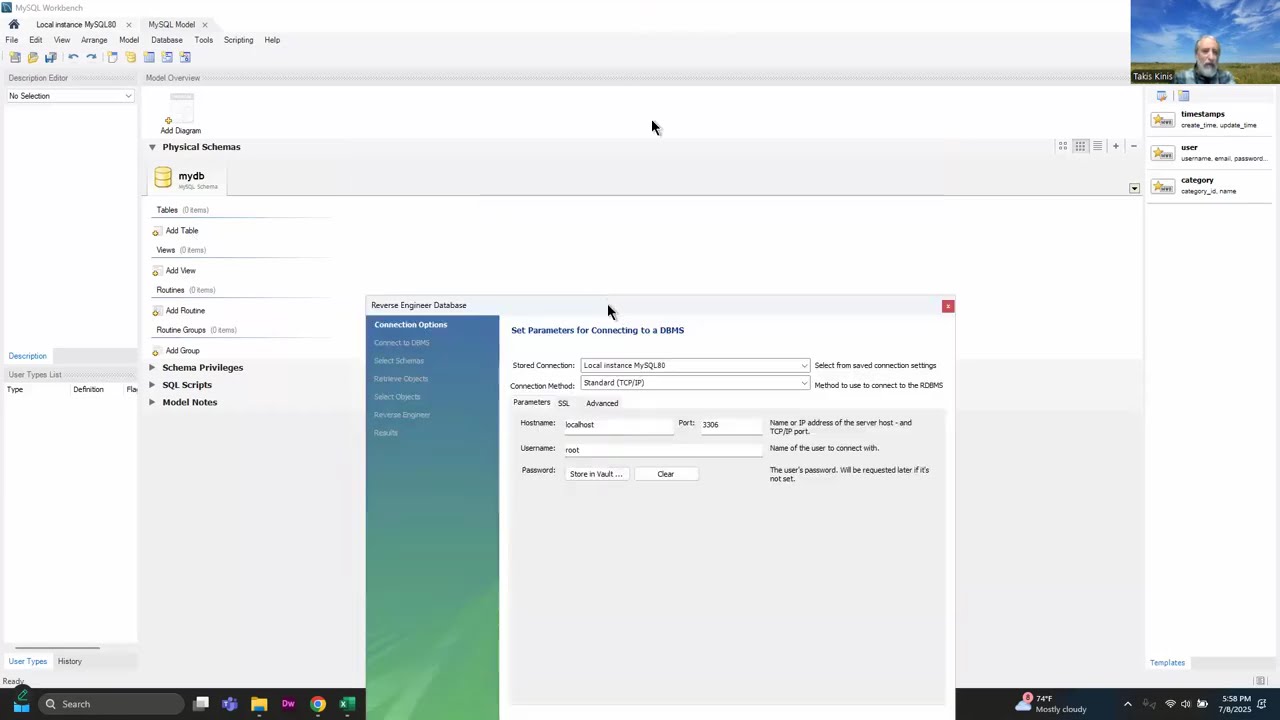Expand the Model Notes section
This screenshot has width=1280, height=720.
[x=152, y=402]
